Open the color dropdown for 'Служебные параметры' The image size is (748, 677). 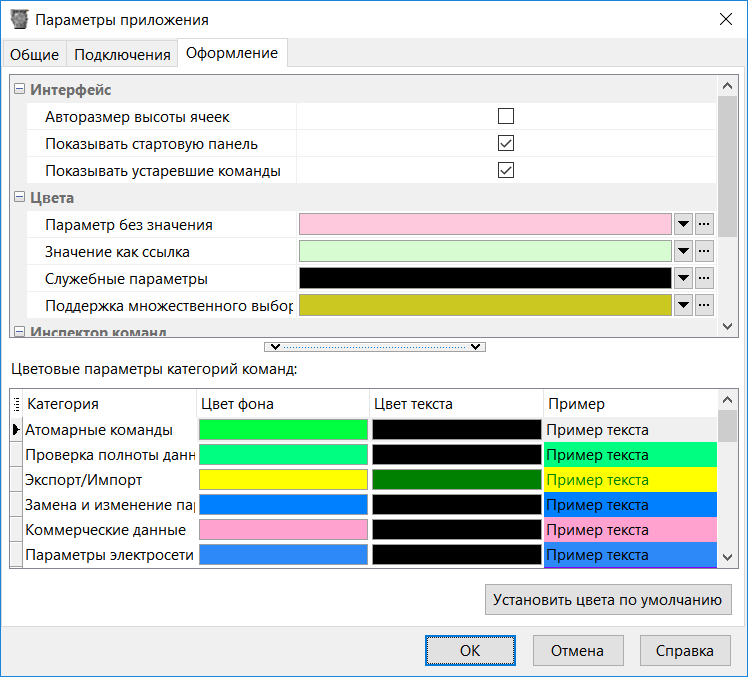pos(684,278)
